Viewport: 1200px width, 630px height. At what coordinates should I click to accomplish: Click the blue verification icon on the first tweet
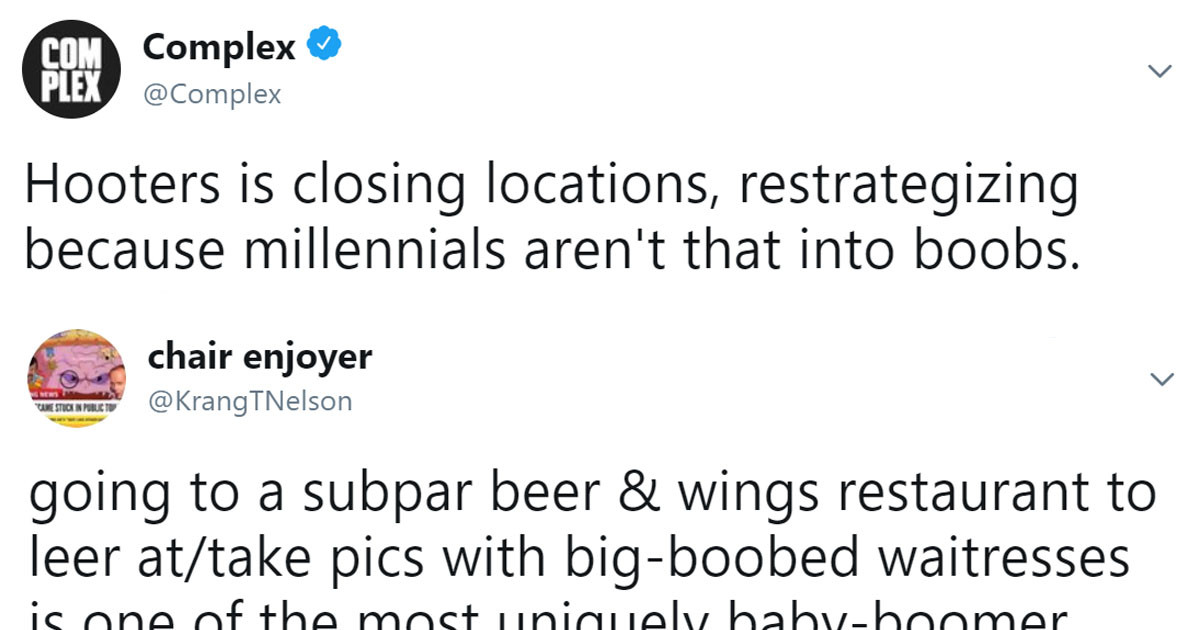[322, 44]
